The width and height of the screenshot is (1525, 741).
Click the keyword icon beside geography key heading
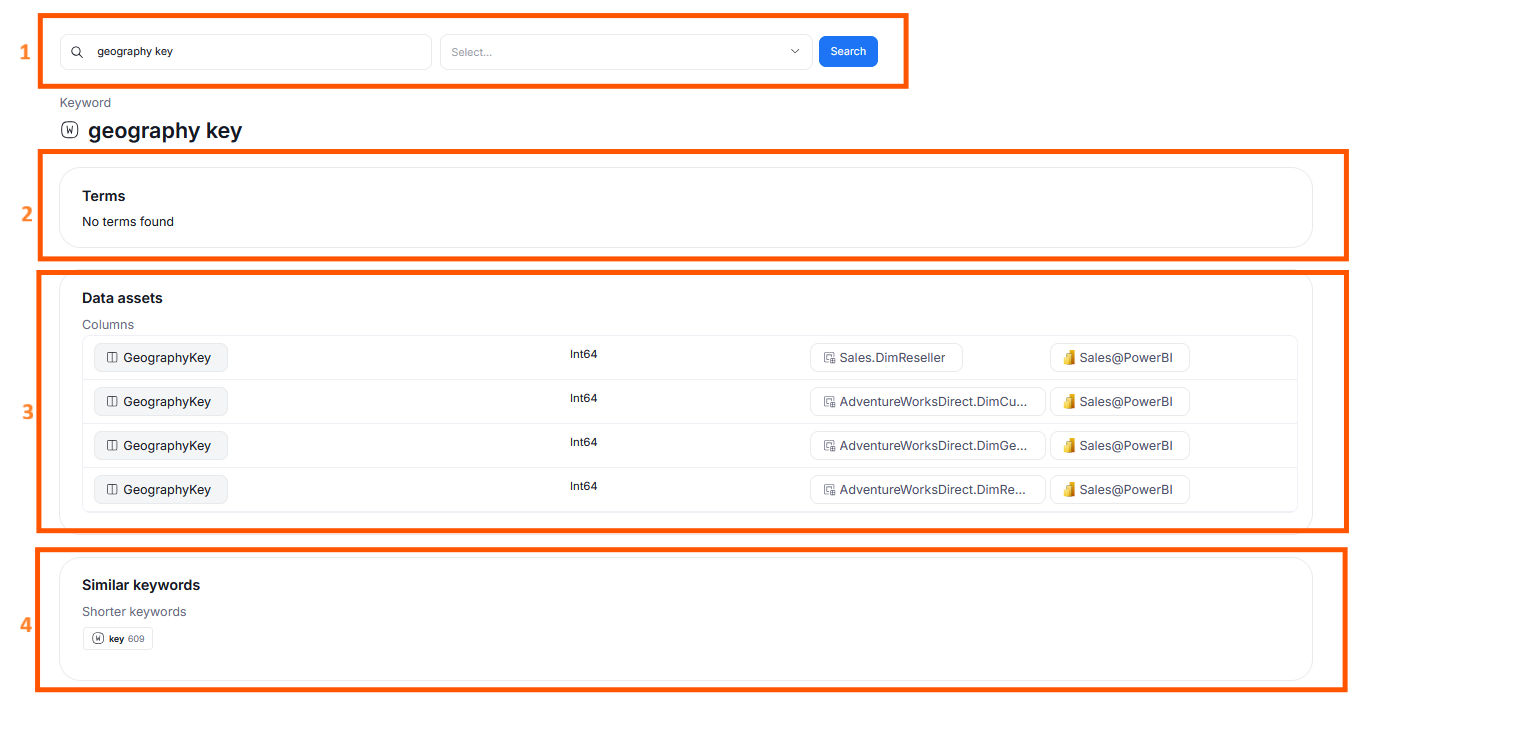tap(69, 130)
